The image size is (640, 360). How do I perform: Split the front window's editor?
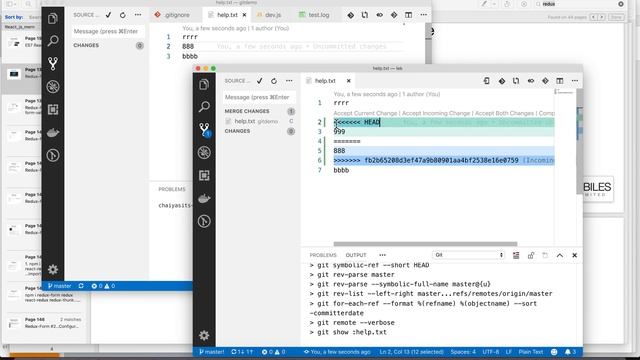(560, 81)
